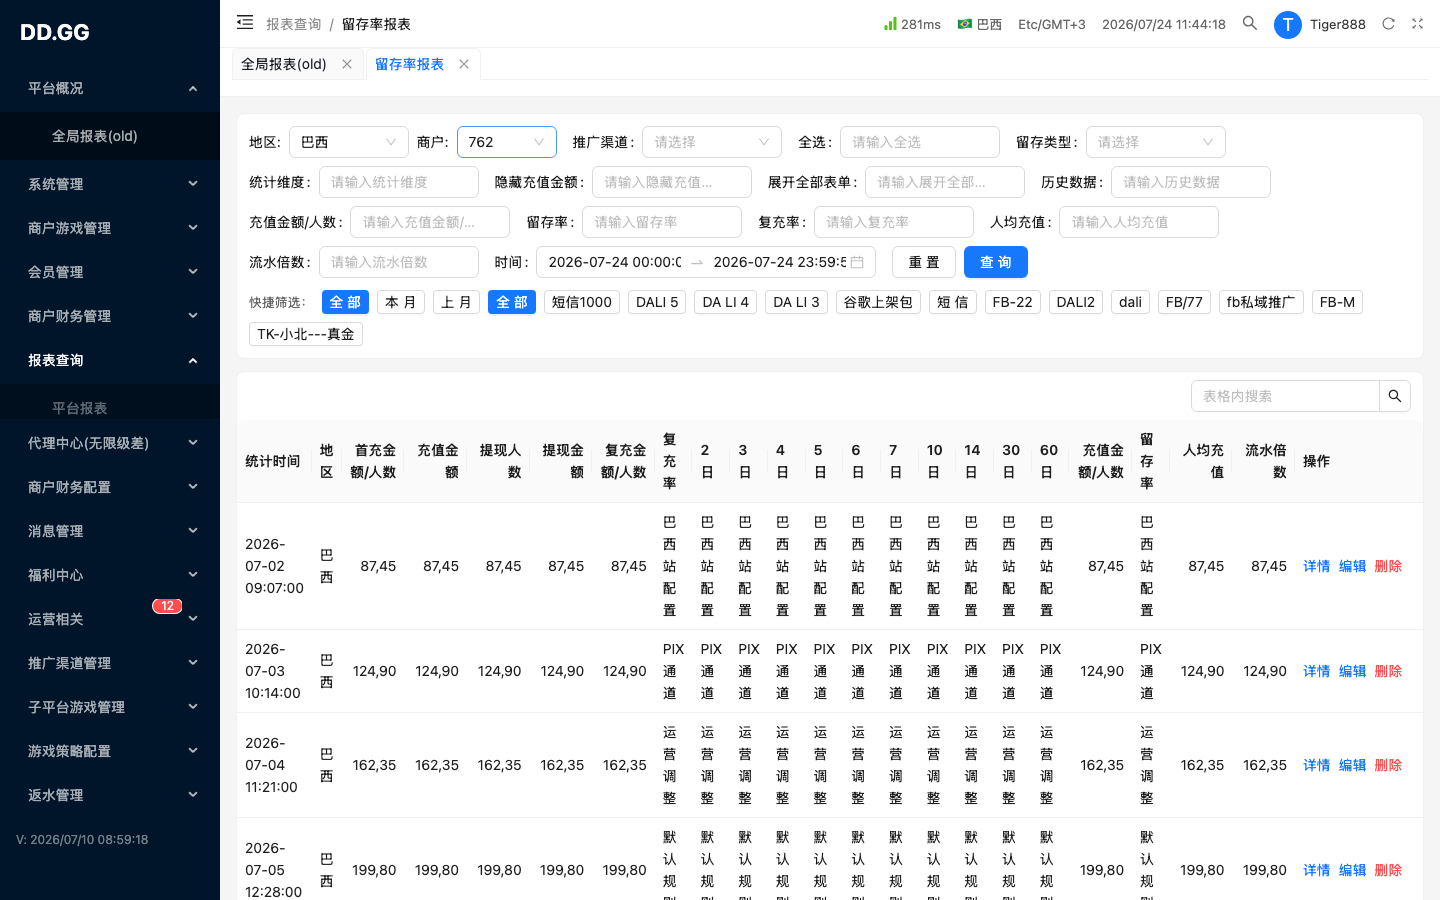Open 详情 for the 2026-07-02 row
Viewport: 1440px width, 900px height.
pos(1317,566)
